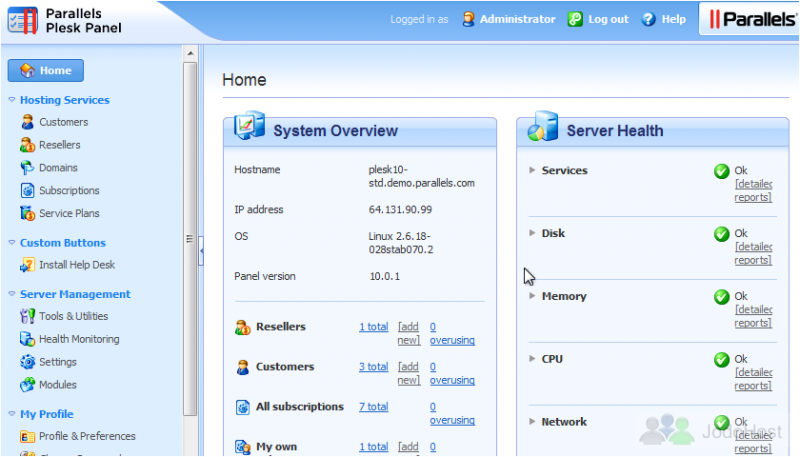Click the Administrator user icon
The height and width of the screenshot is (457, 800).
tap(468, 19)
